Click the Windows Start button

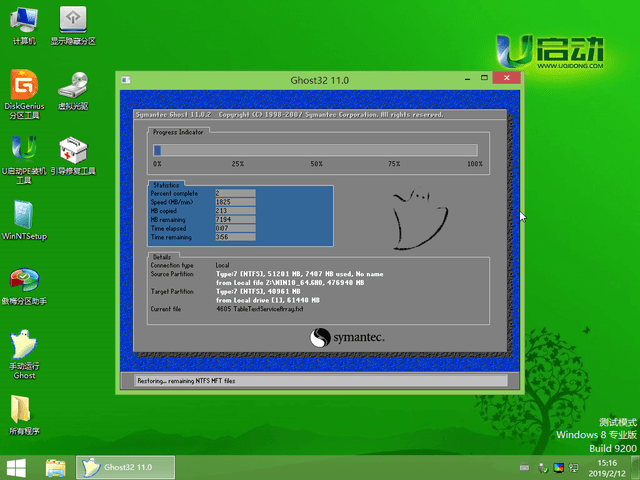[17, 467]
